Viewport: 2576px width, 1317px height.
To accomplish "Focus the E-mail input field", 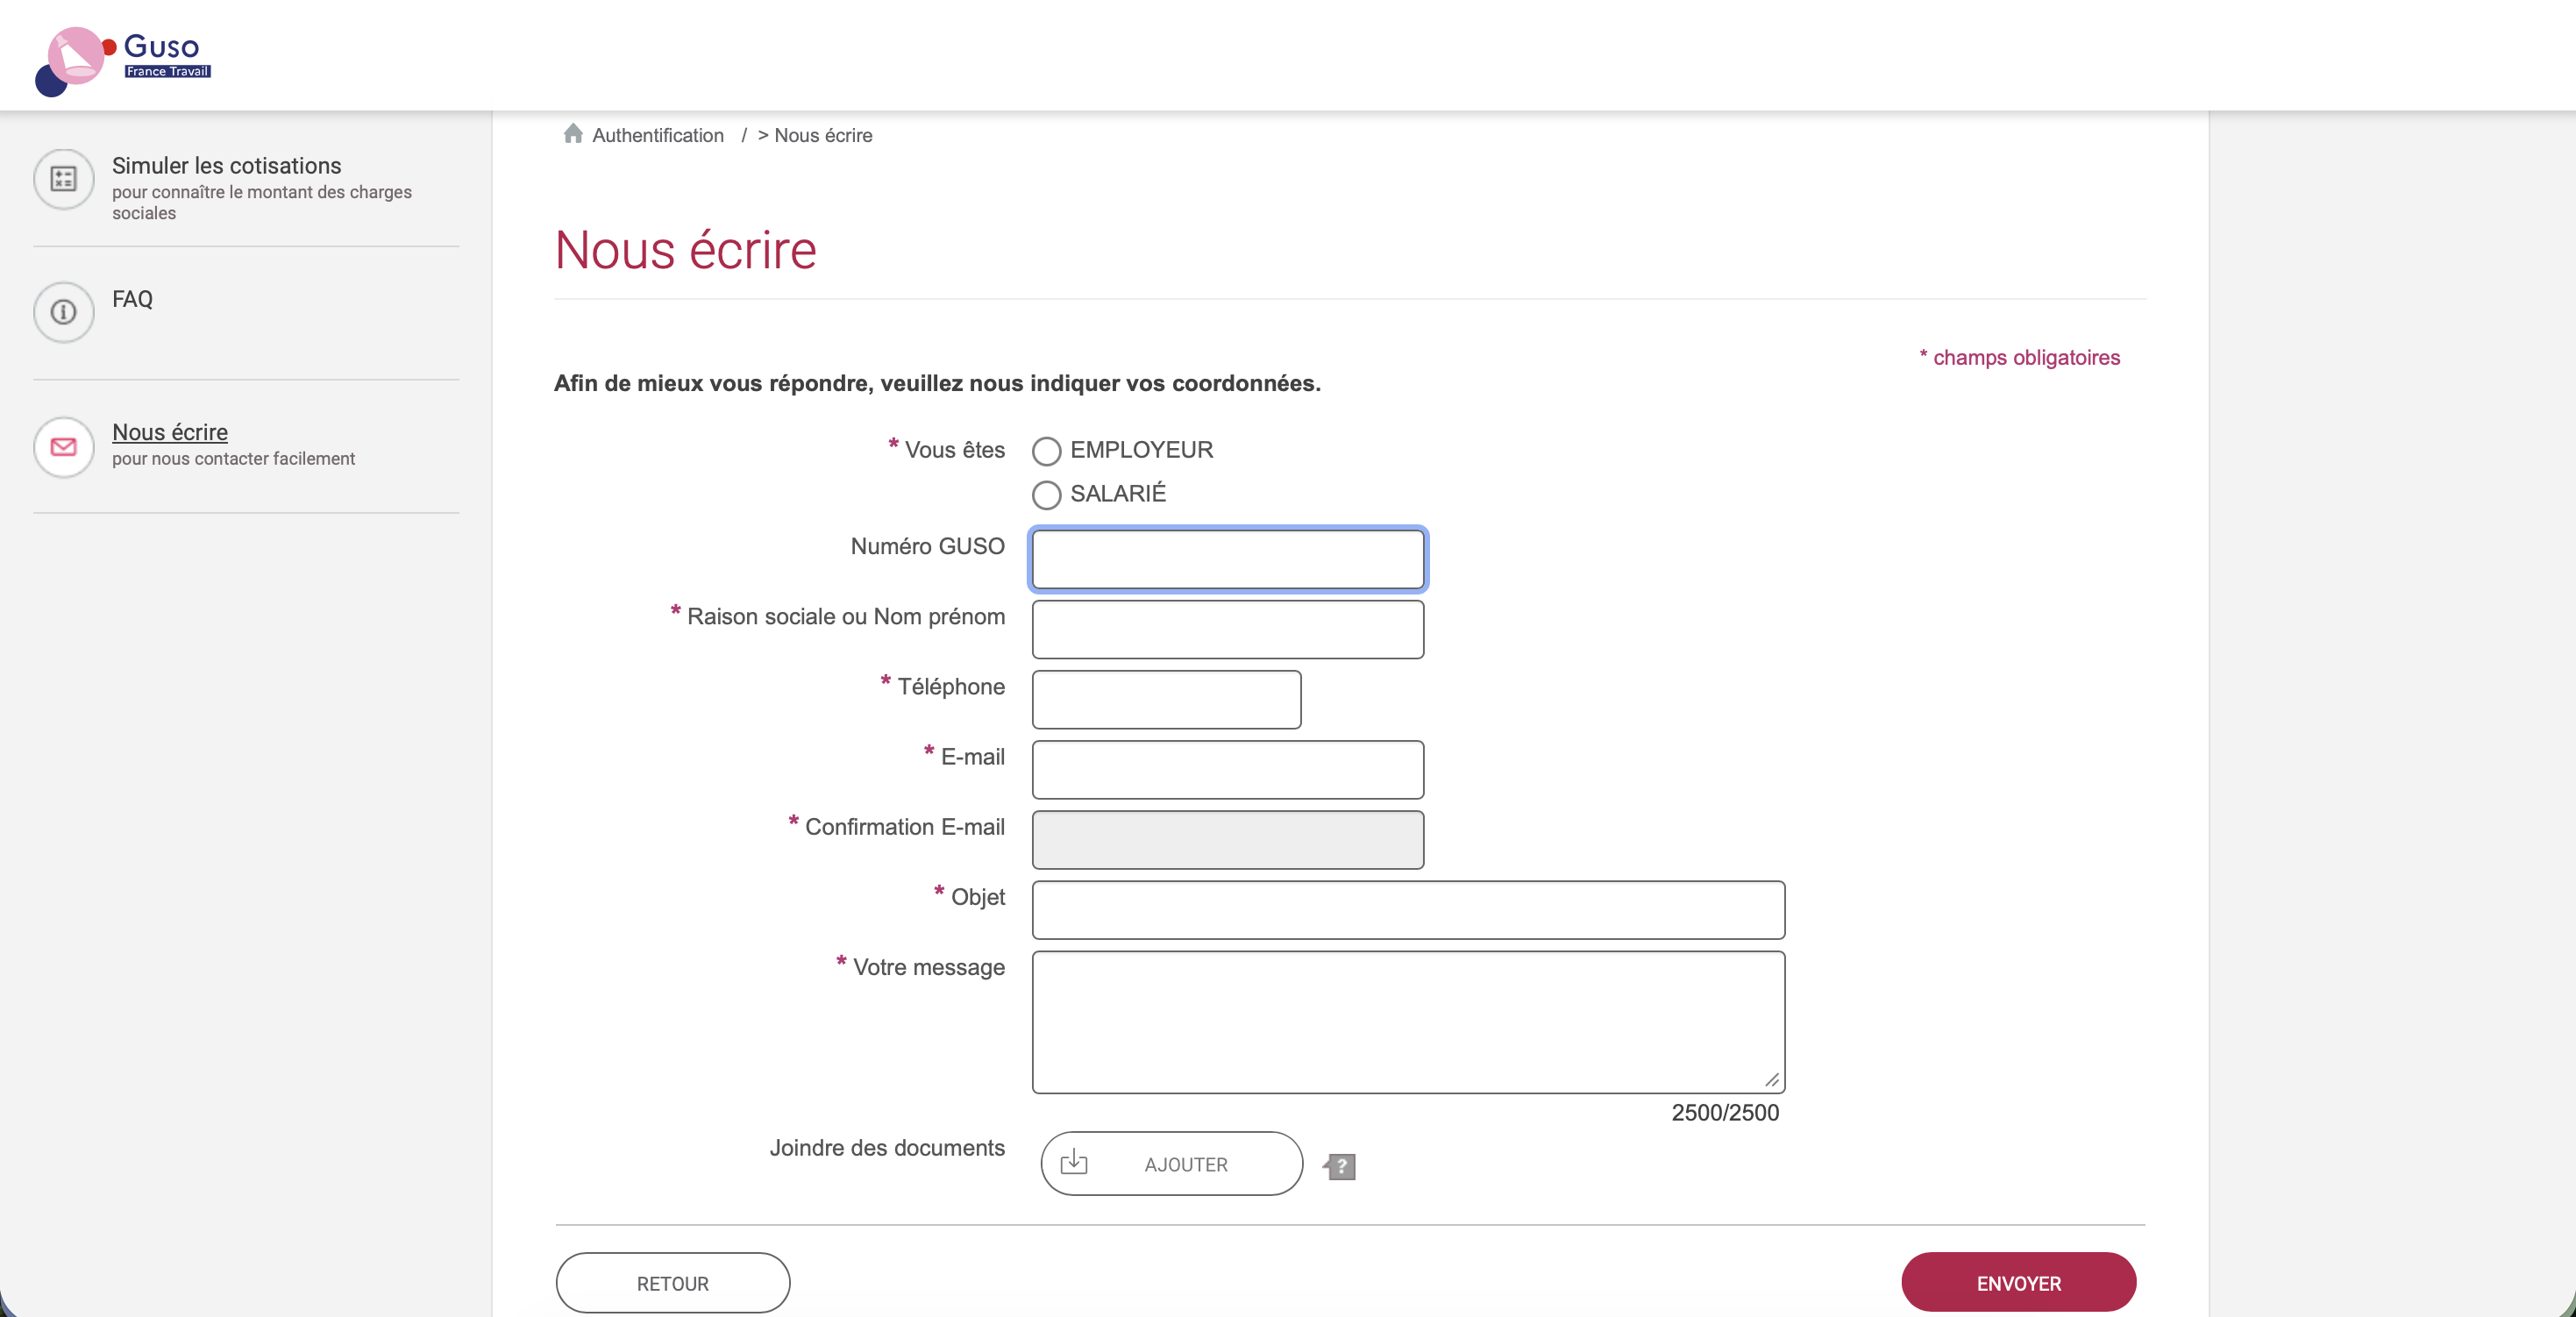I will click(x=1227, y=769).
